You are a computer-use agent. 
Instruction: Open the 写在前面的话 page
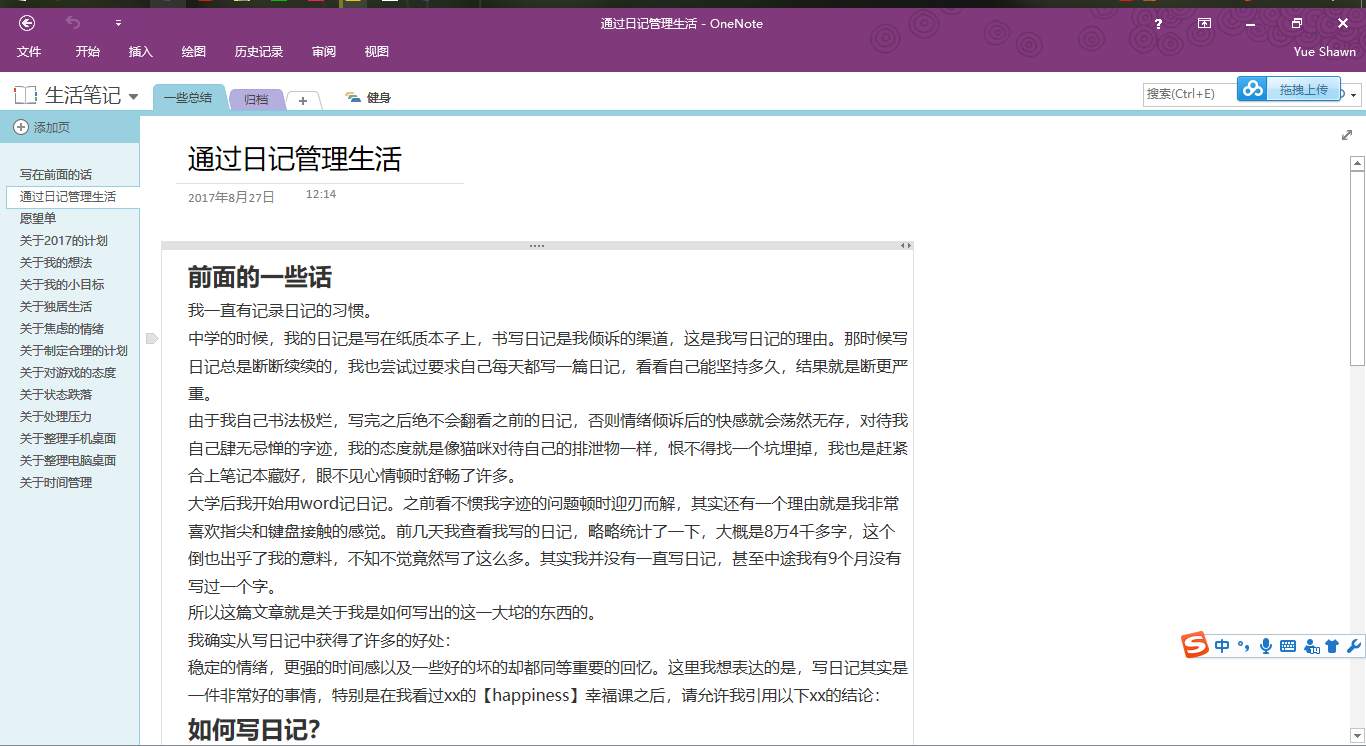tap(56, 175)
